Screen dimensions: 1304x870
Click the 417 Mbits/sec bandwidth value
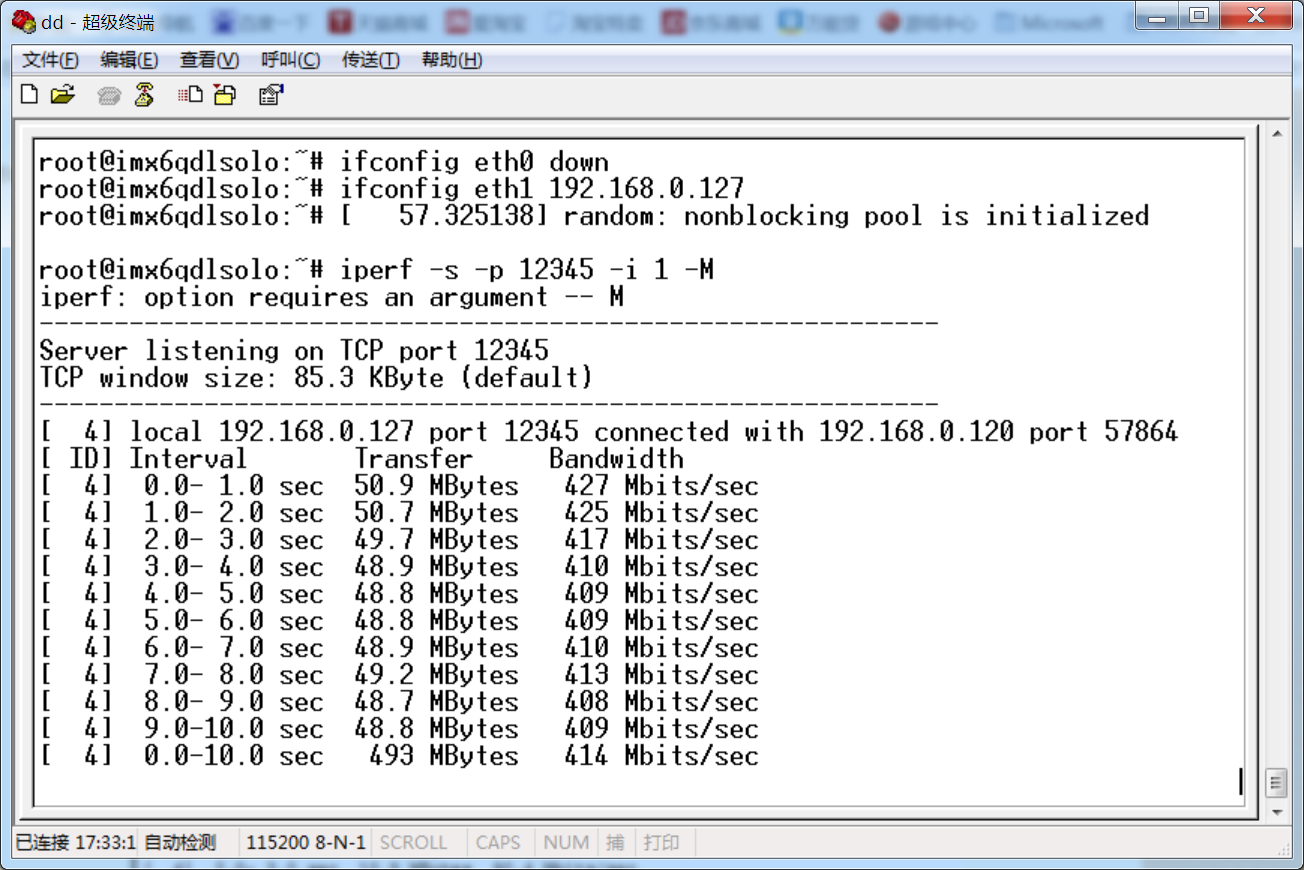pyautogui.click(x=661, y=540)
